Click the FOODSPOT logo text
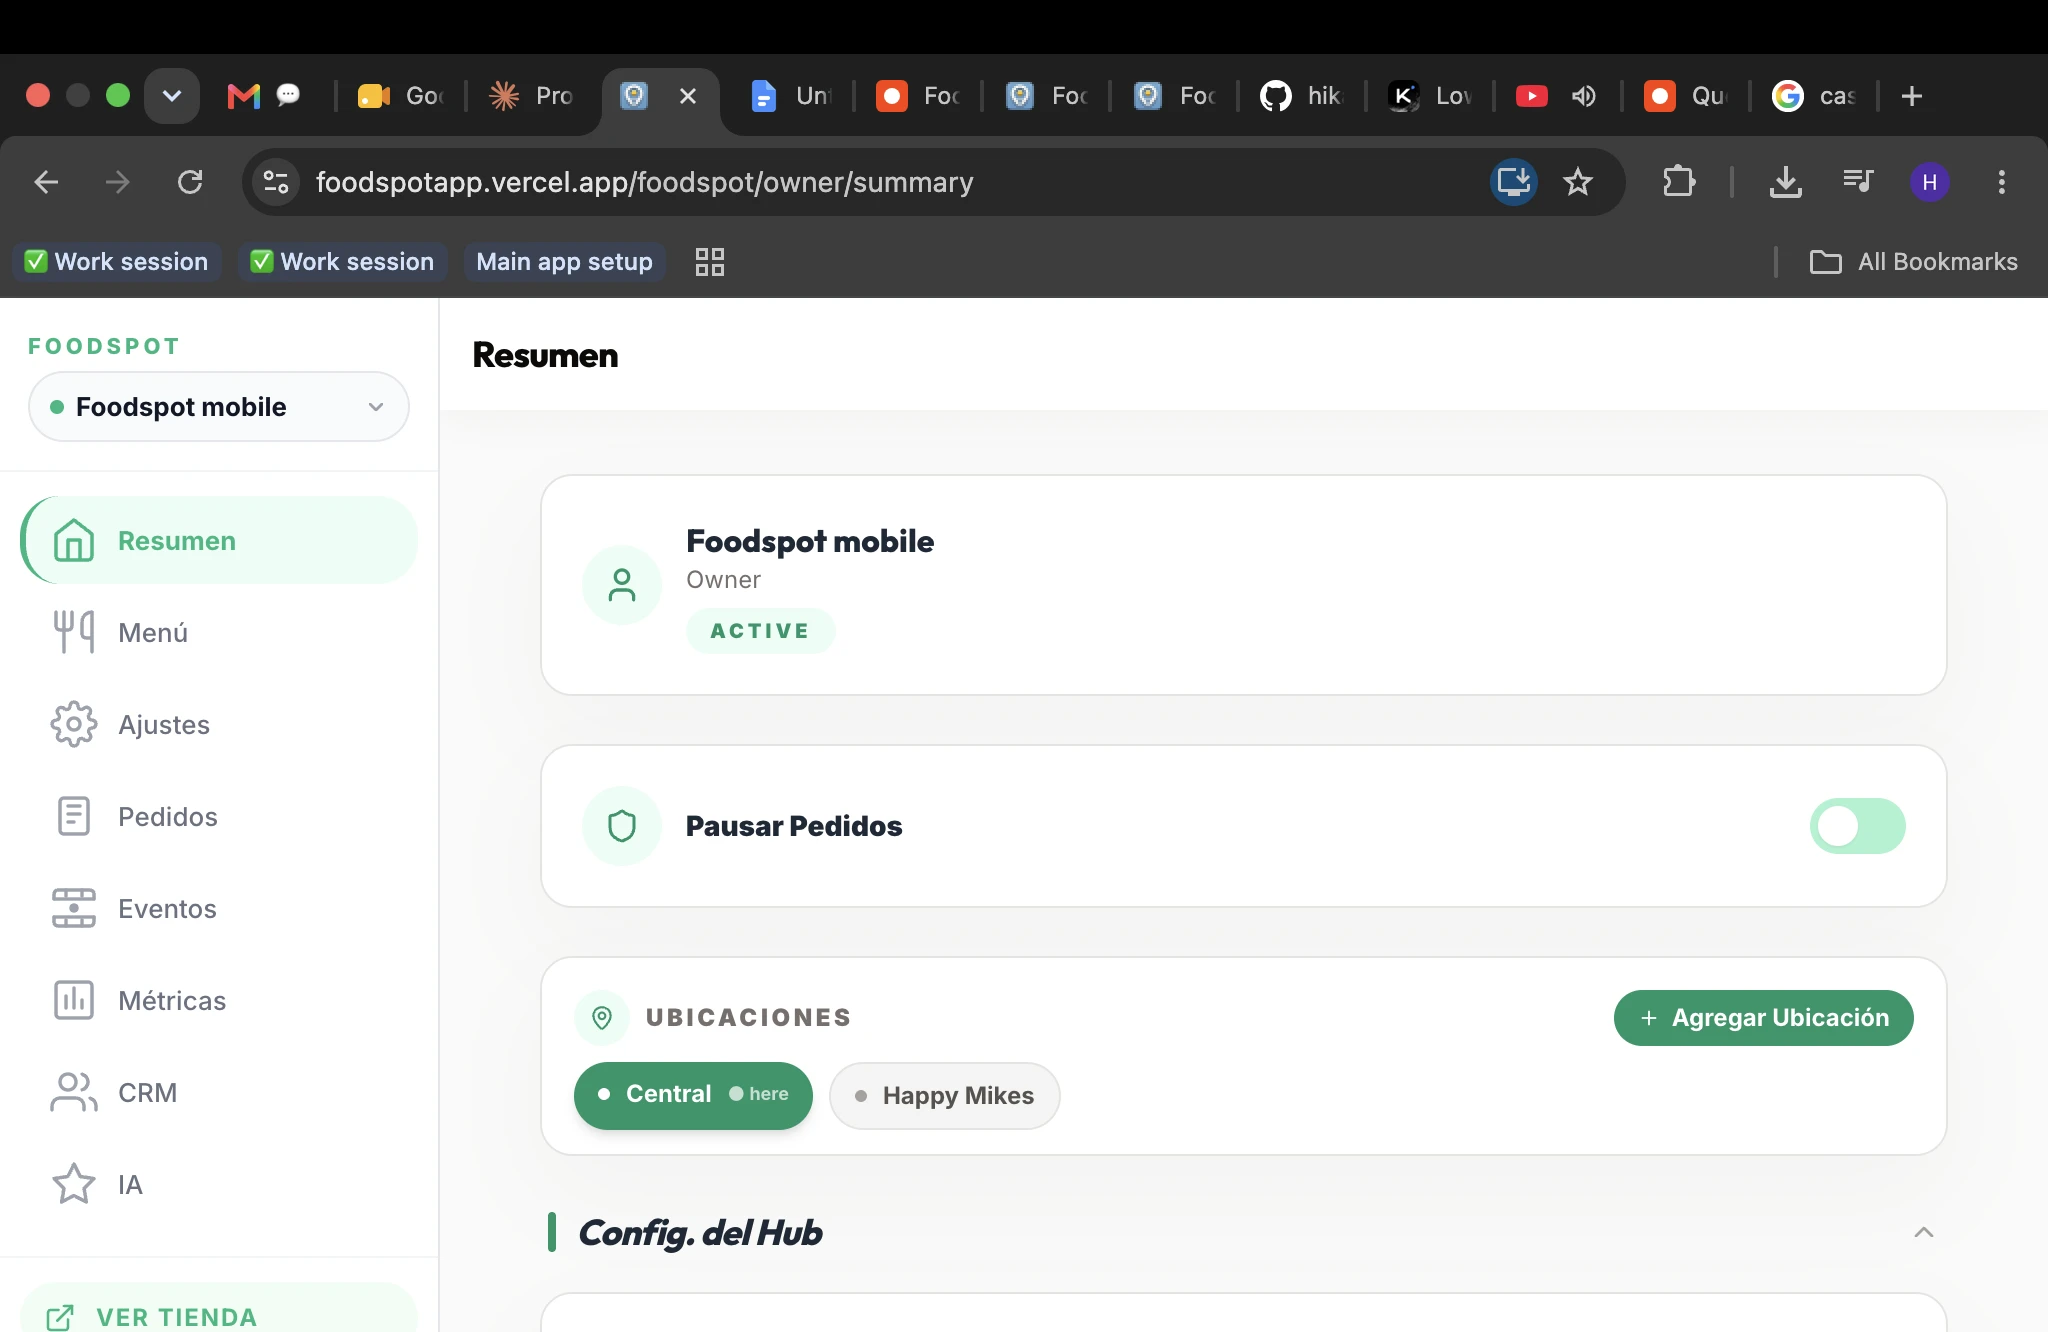The height and width of the screenshot is (1332, 2048). [x=104, y=346]
